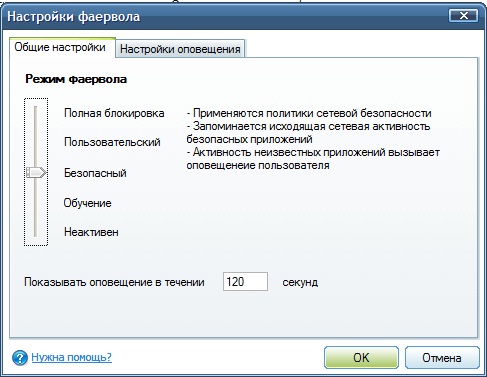
Task: Switch to the Общие настройки tab
Action: click(x=60, y=47)
